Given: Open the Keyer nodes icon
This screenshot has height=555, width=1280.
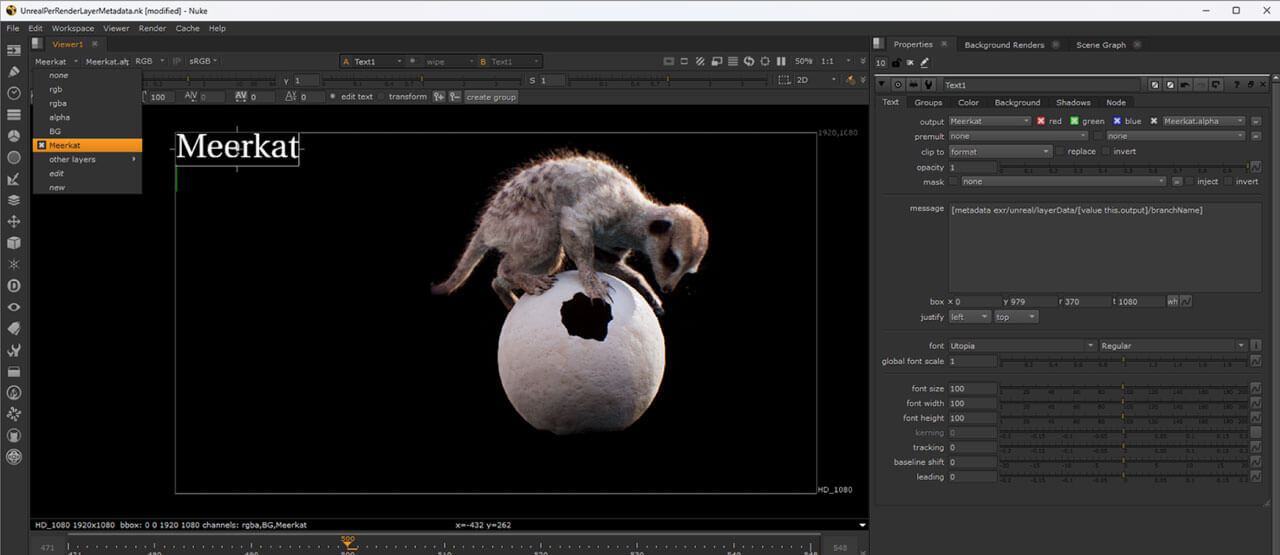Looking at the screenshot, I should pos(14,178).
